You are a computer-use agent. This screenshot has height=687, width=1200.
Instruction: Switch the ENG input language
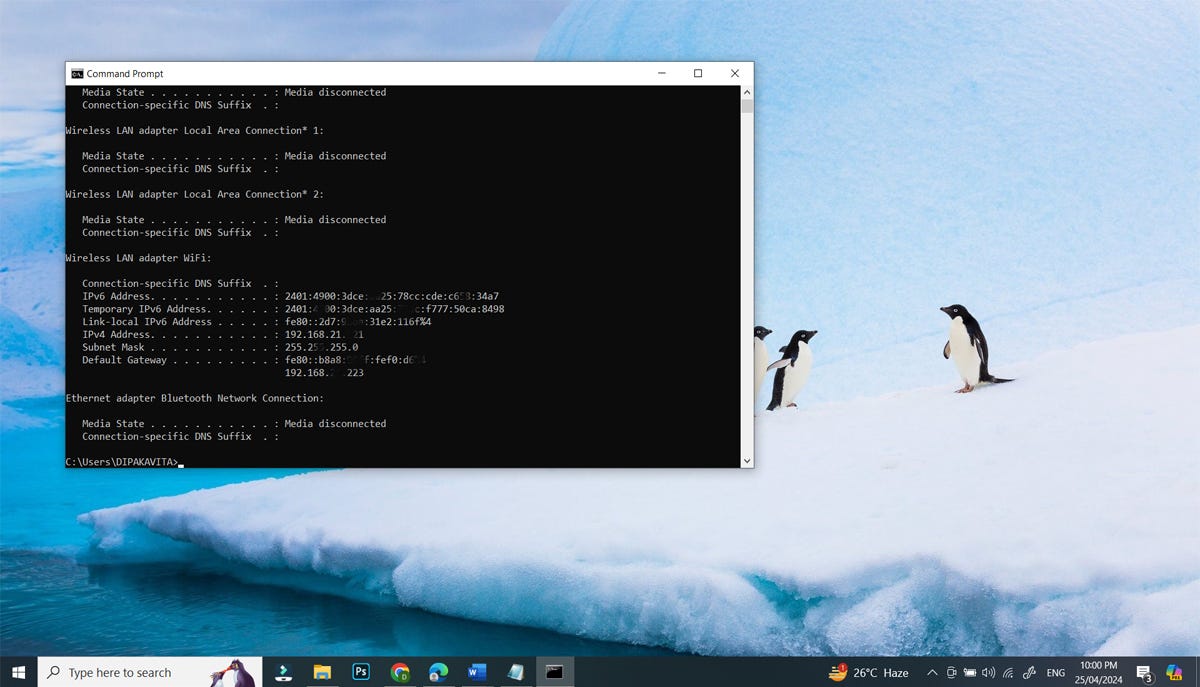(1055, 673)
